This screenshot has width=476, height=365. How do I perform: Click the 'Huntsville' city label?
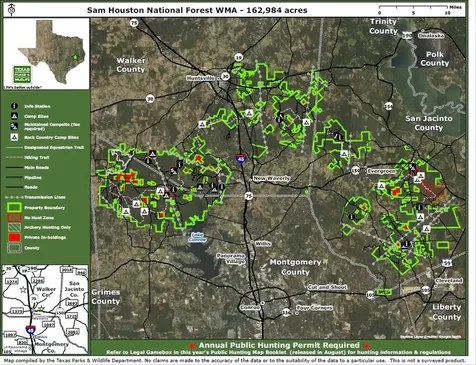pyautogui.click(x=201, y=78)
